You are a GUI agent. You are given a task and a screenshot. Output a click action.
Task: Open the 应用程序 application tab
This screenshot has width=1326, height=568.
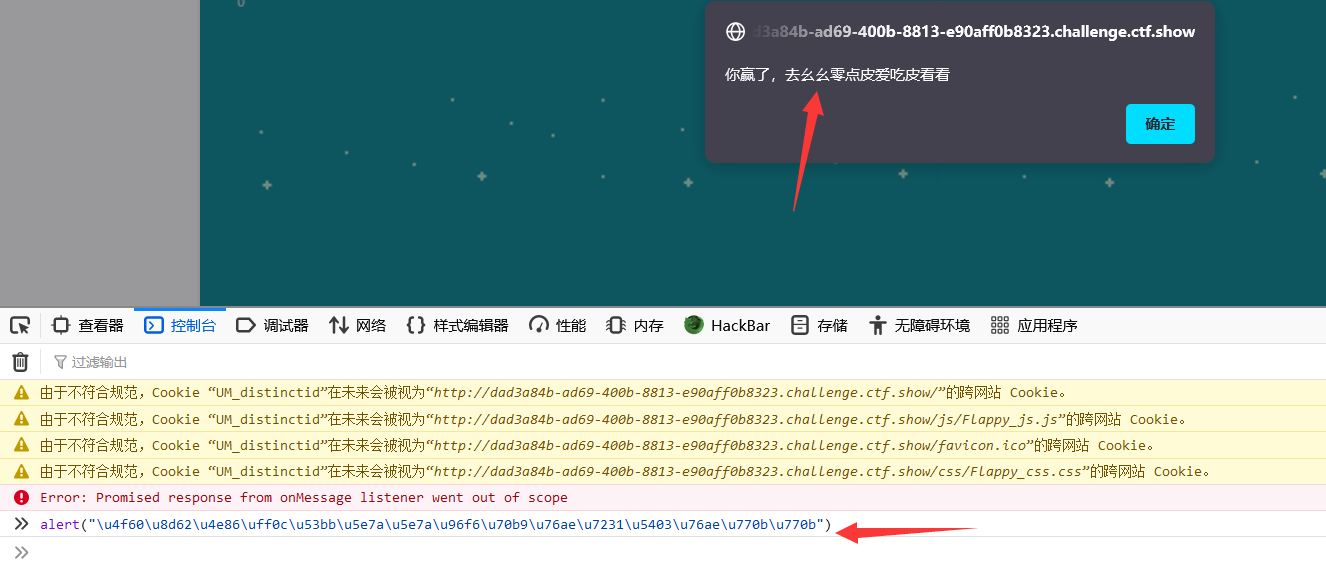[x=1034, y=325]
